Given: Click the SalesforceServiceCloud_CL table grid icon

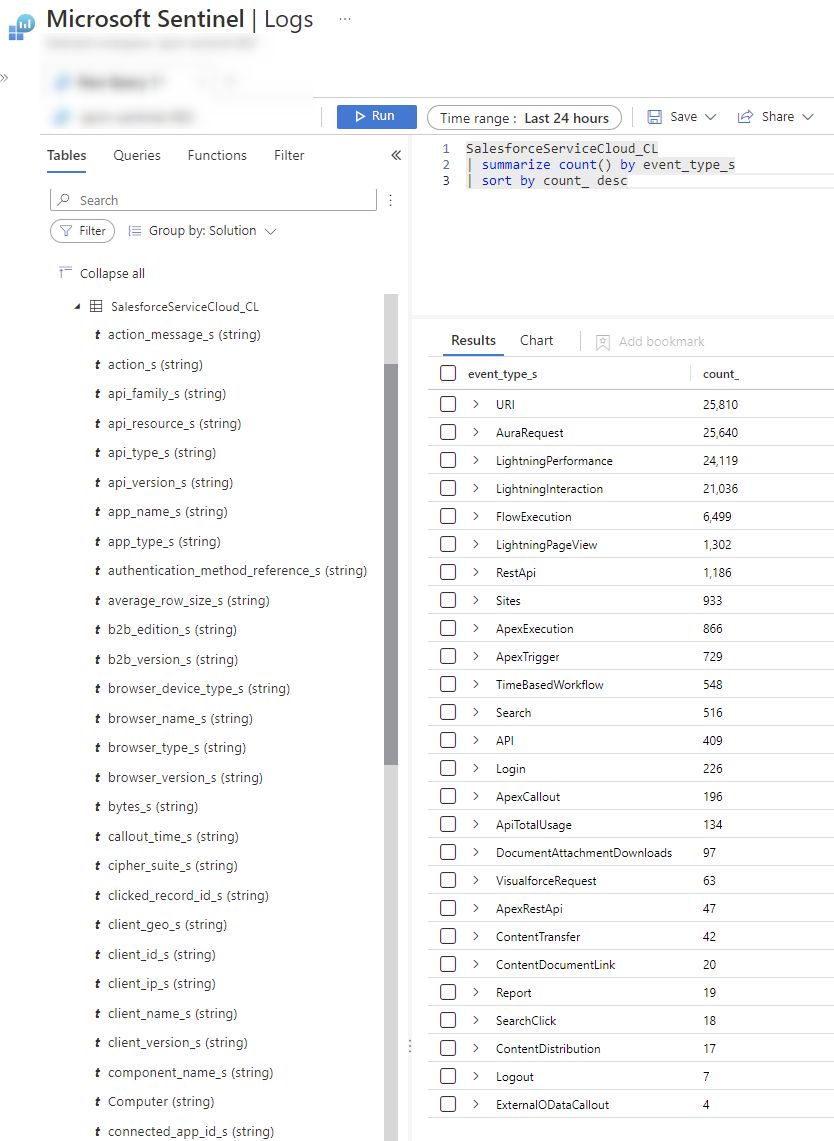Looking at the screenshot, I should pos(96,306).
